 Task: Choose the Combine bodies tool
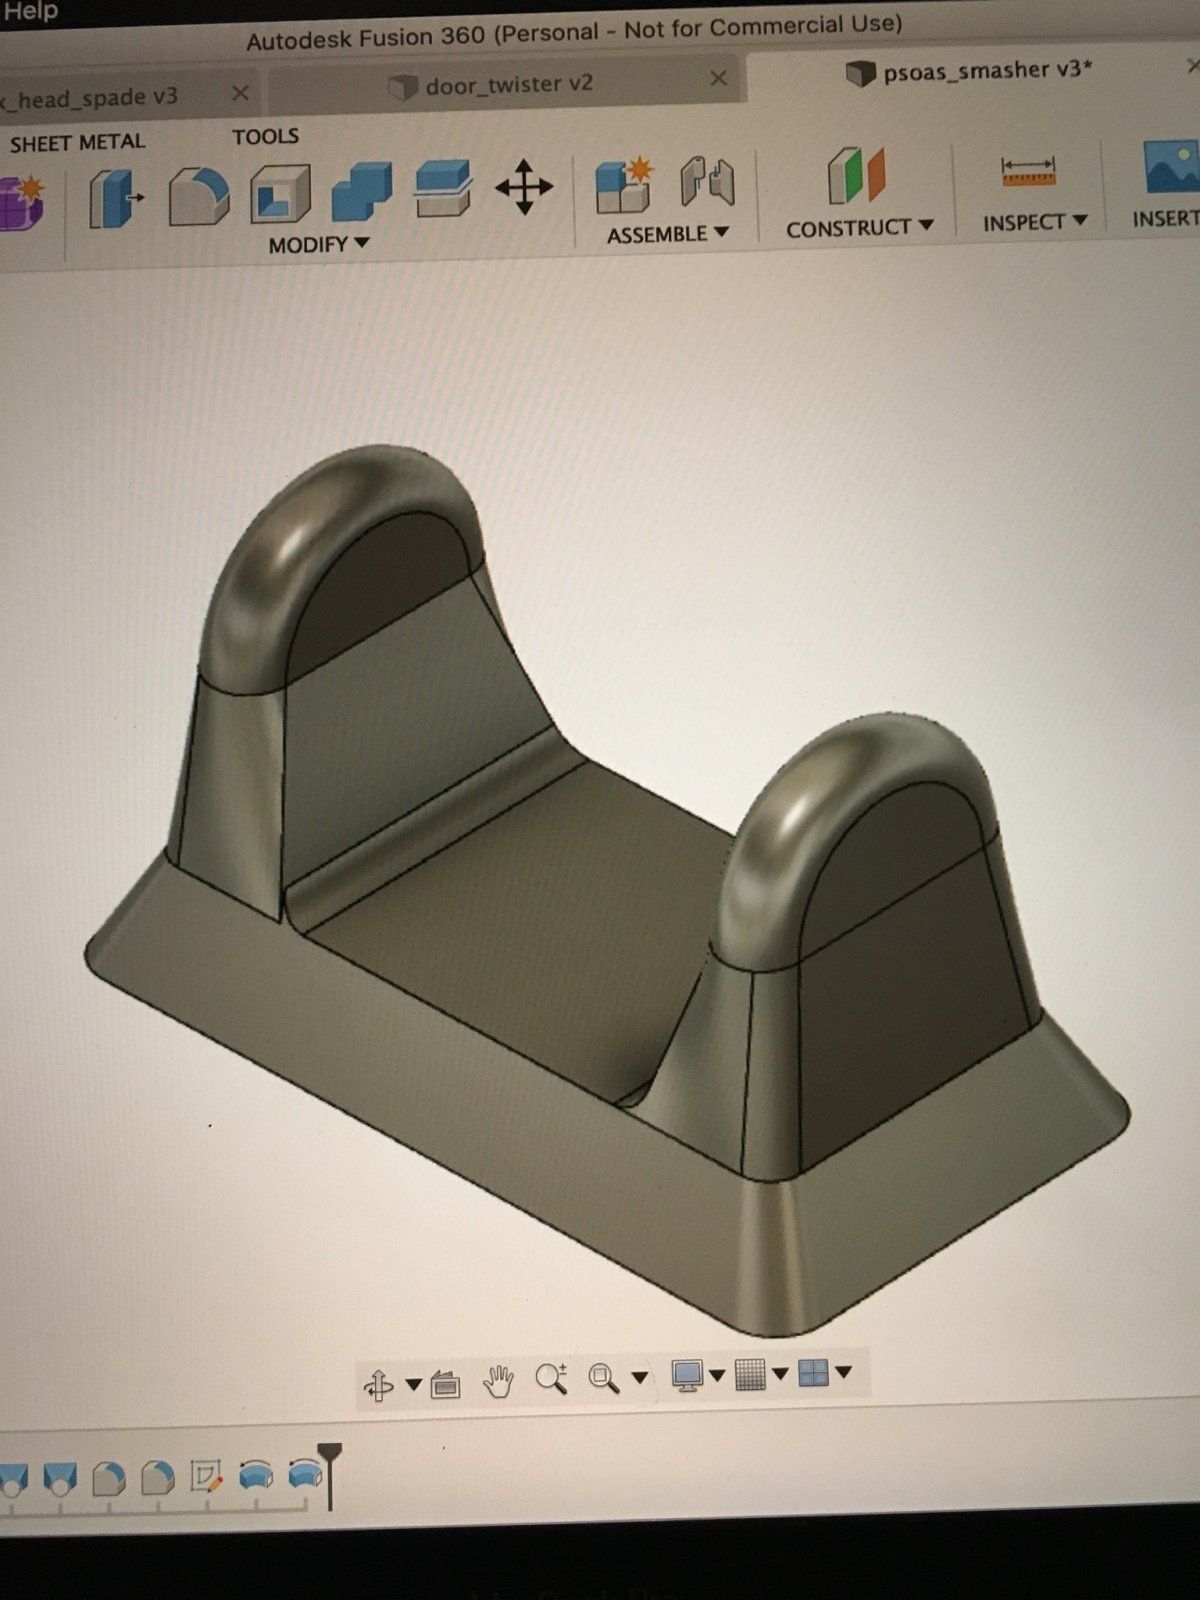tap(361, 190)
